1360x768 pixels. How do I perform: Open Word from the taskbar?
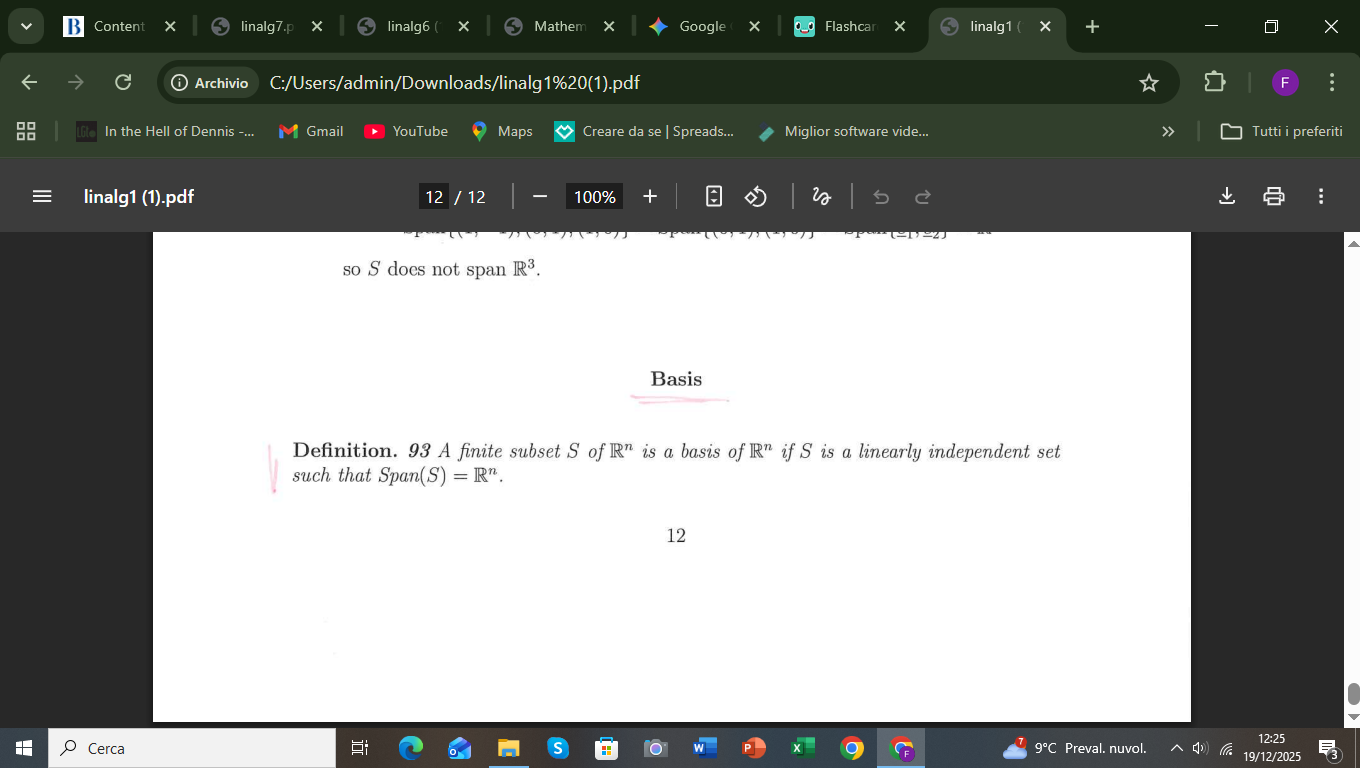[x=704, y=748]
